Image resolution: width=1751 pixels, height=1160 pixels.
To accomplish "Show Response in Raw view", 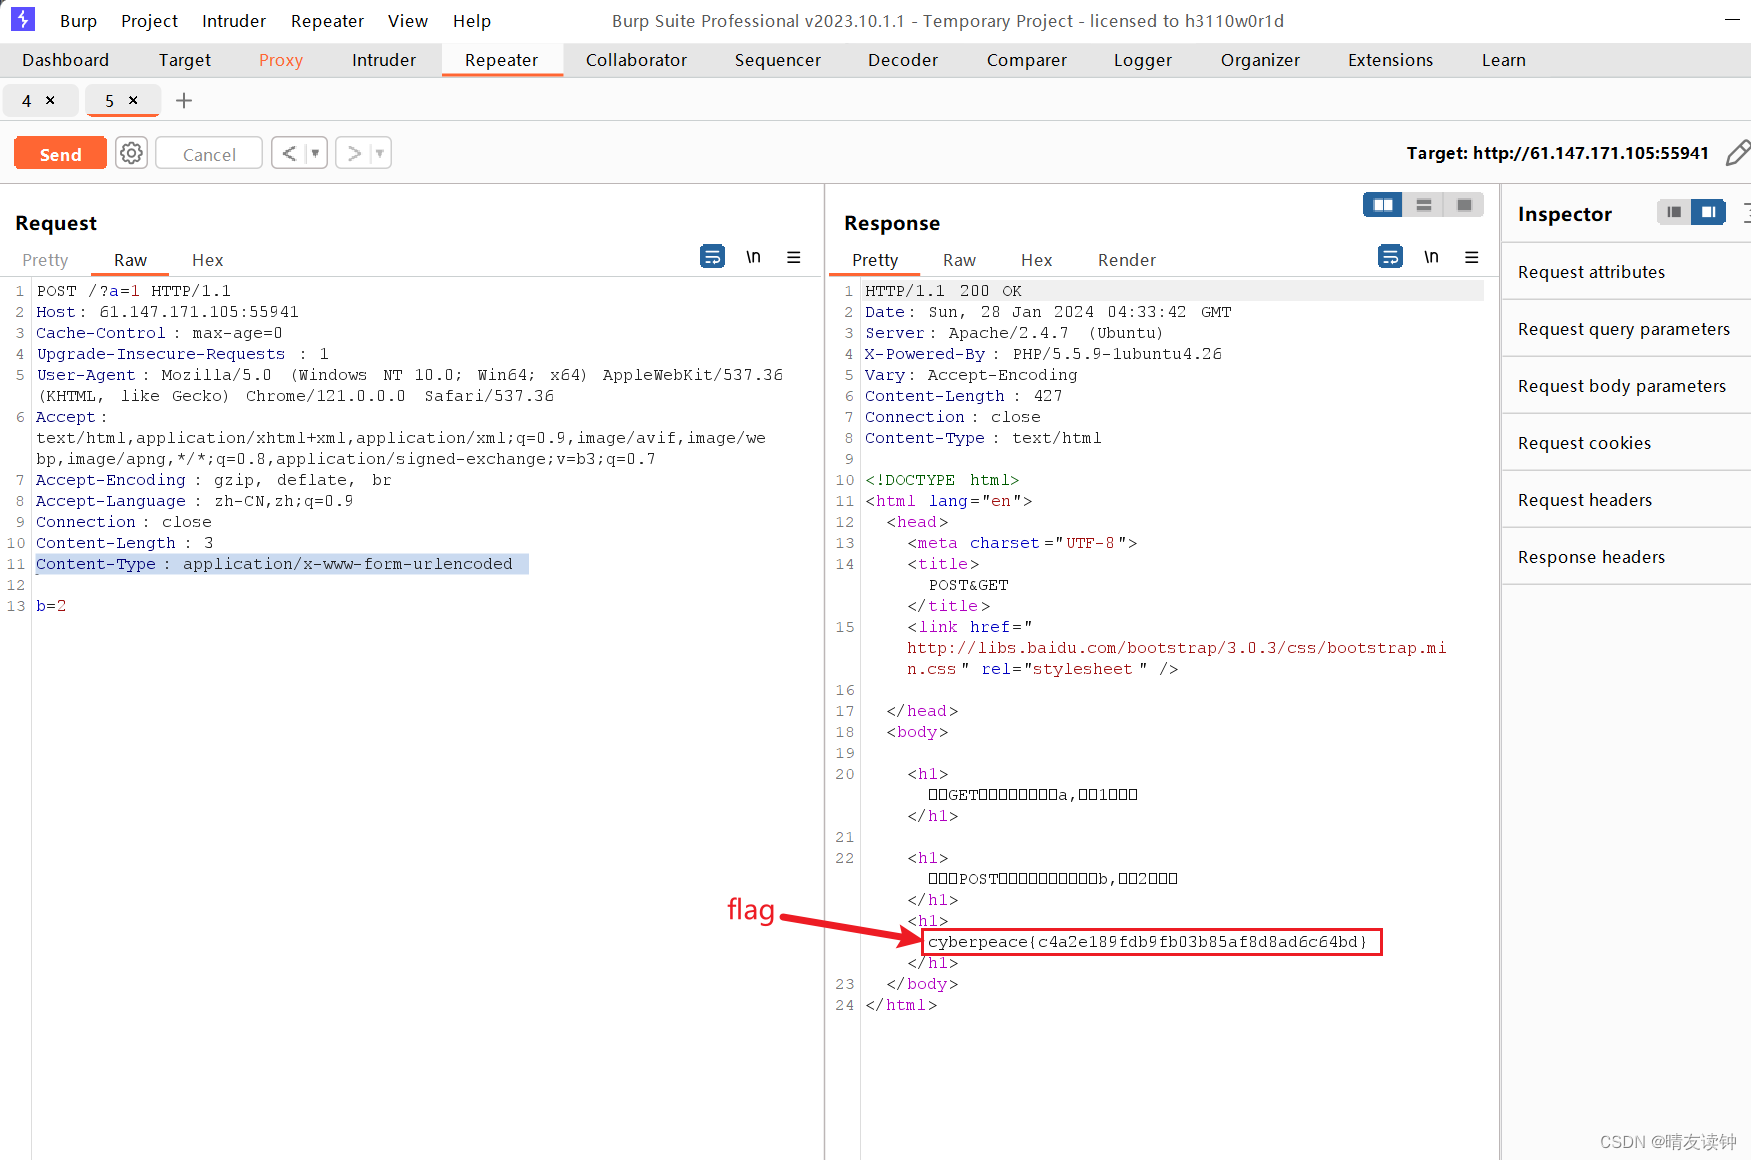I will click(959, 260).
